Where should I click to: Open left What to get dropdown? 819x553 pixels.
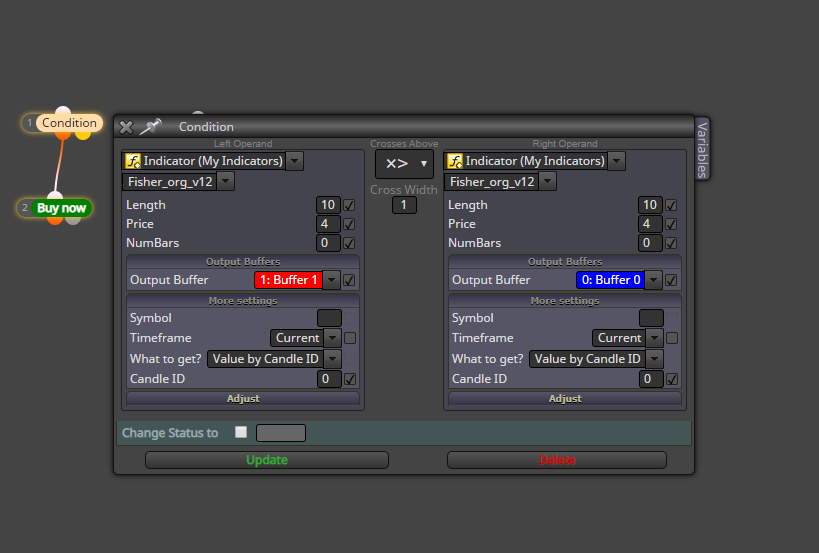pyautogui.click(x=332, y=359)
